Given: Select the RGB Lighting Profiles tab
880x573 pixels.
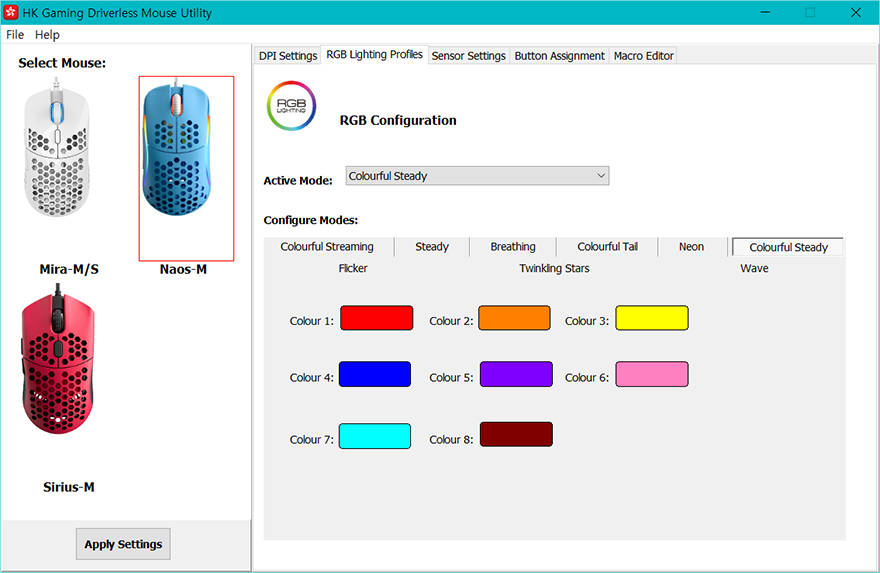Looking at the screenshot, I should (x=374, y=54).
